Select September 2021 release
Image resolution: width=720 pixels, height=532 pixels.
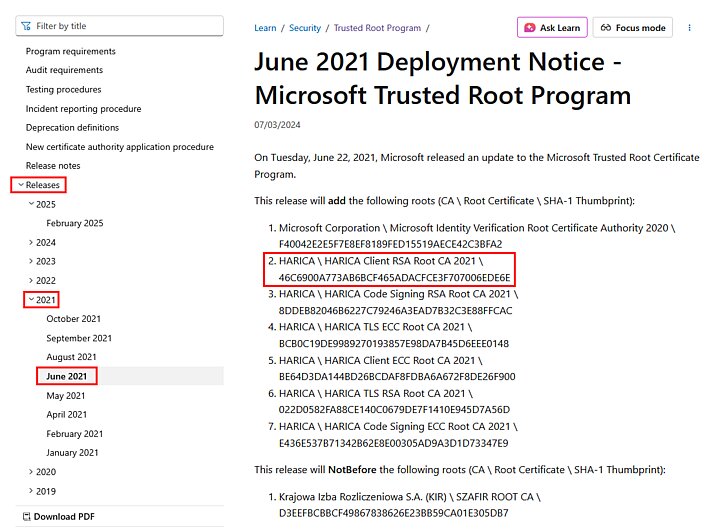(x=79, y=338)
